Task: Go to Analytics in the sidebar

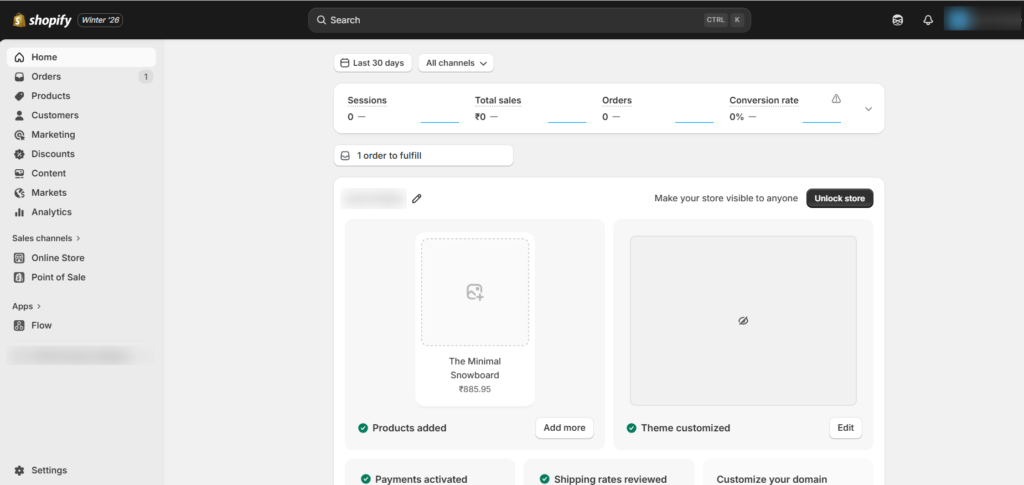Action: pyautogui.click(x=51, y=212)
